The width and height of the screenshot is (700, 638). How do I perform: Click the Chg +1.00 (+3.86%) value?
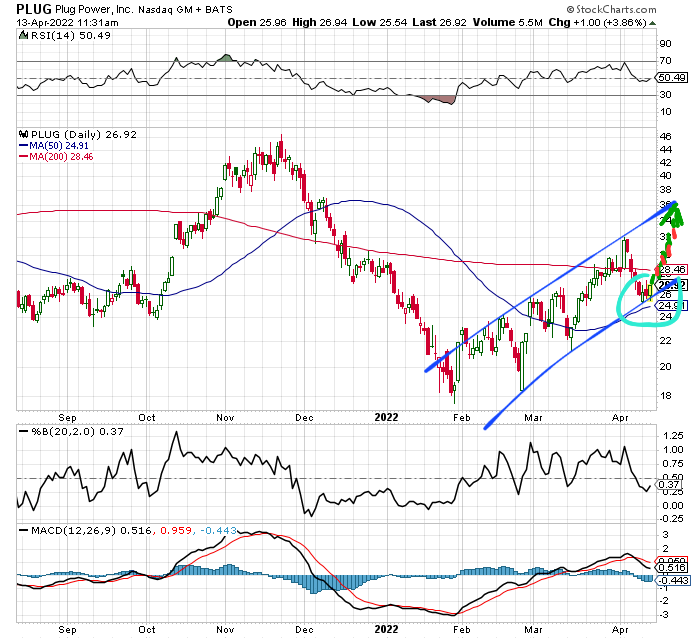pos(597,22)
